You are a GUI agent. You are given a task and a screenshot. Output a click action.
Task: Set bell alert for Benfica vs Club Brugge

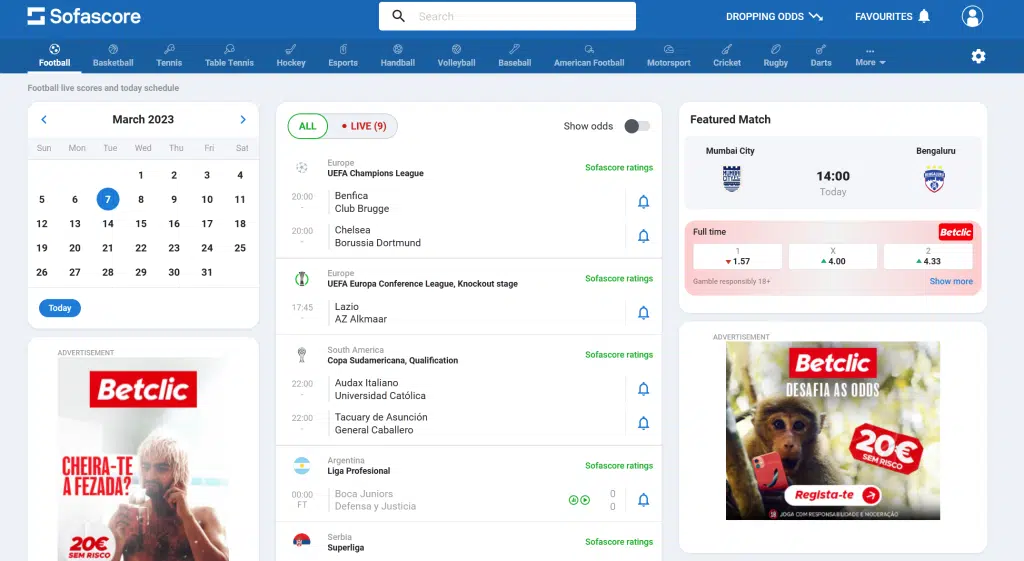[643, 202]
